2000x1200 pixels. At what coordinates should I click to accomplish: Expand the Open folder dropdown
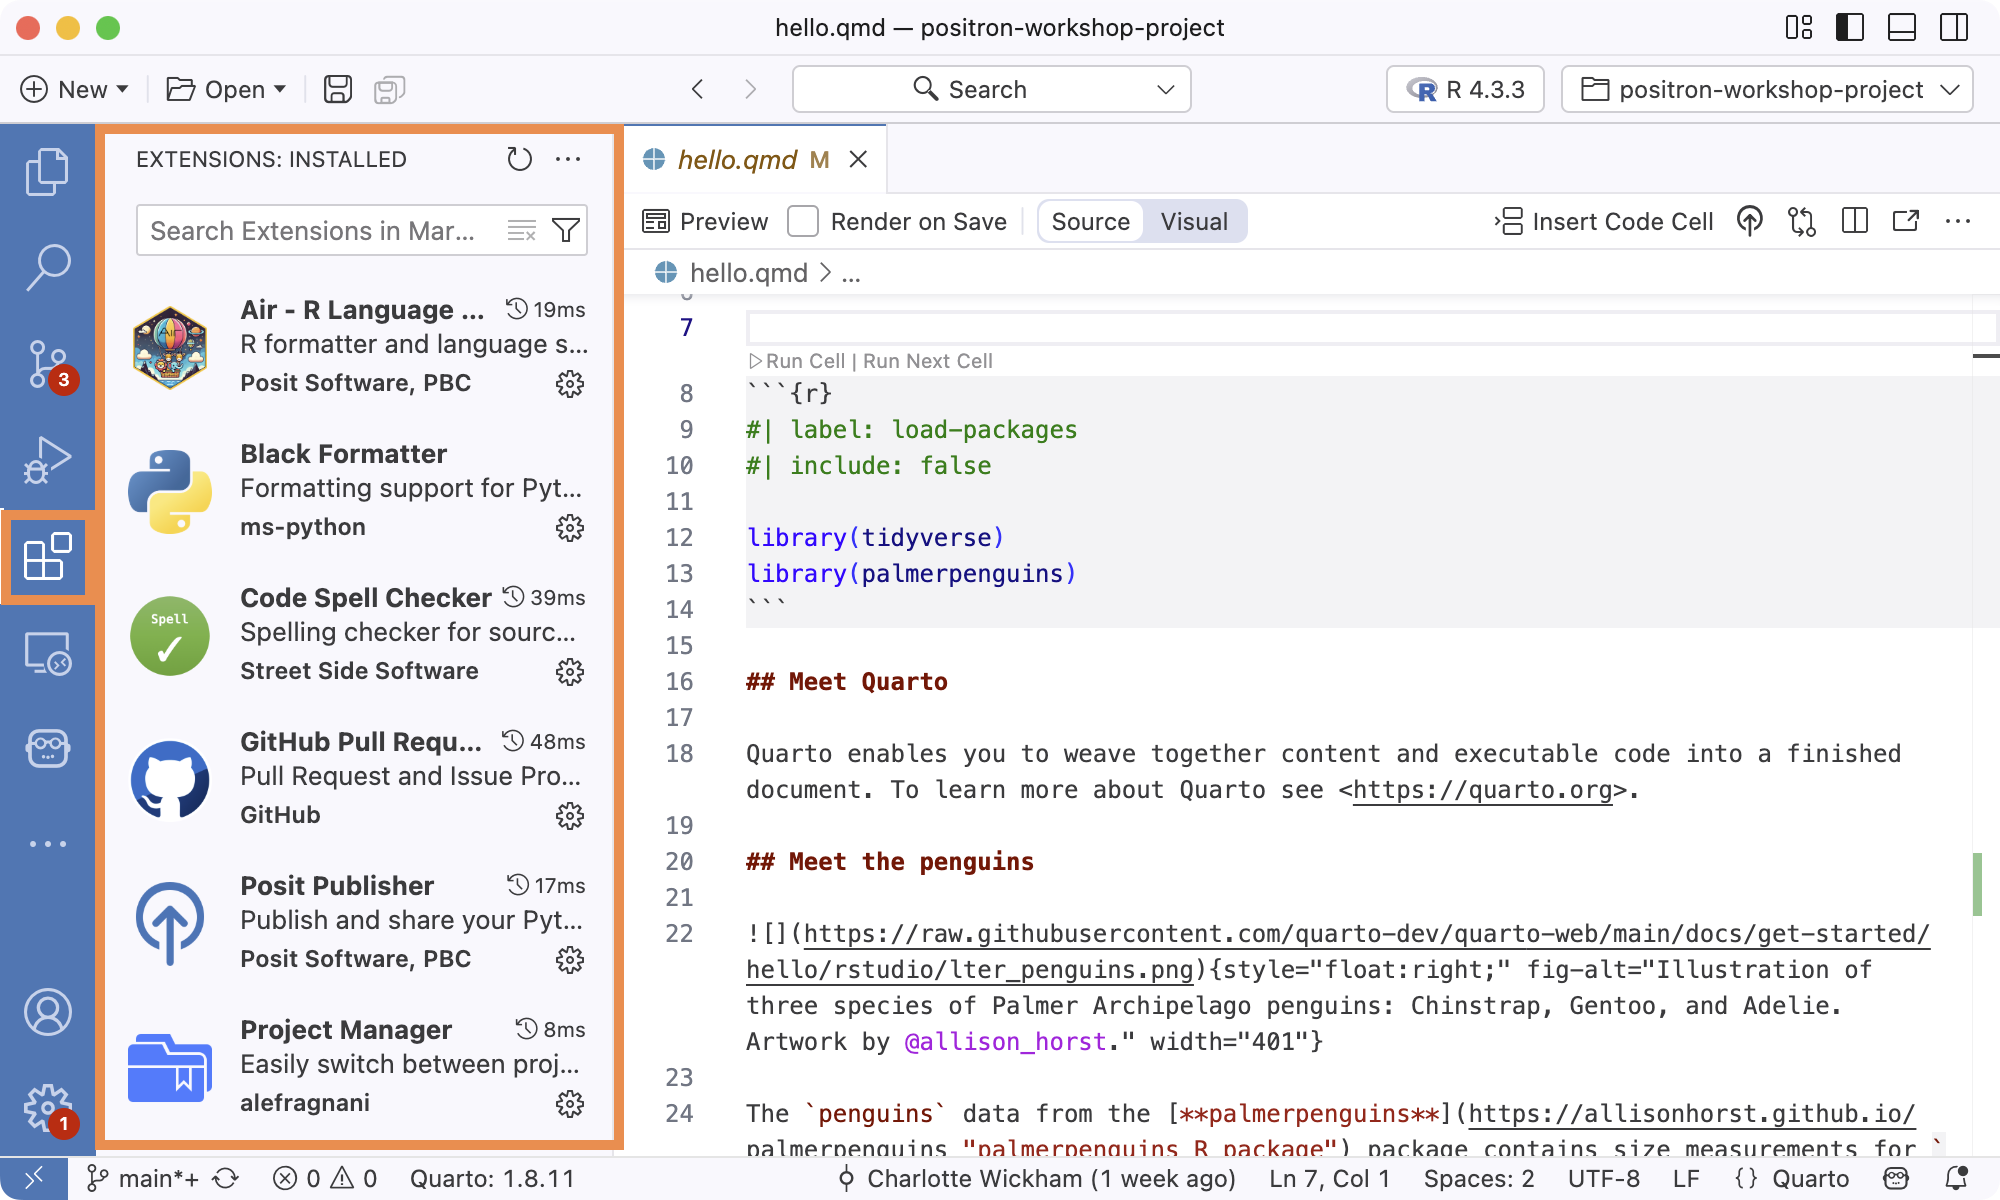(x=280, y=89)
